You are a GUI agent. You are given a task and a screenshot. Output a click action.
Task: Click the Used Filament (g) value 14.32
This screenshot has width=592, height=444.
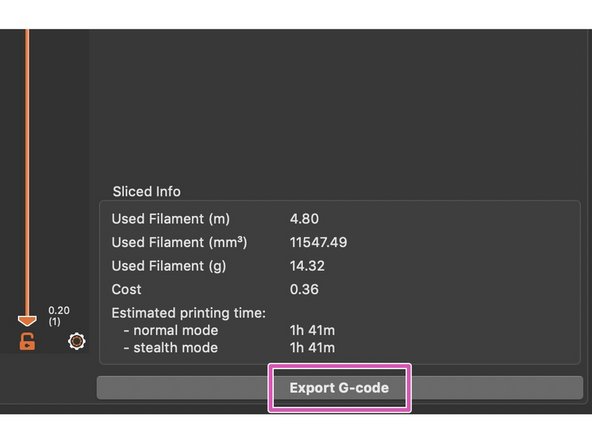pos(307,266)
